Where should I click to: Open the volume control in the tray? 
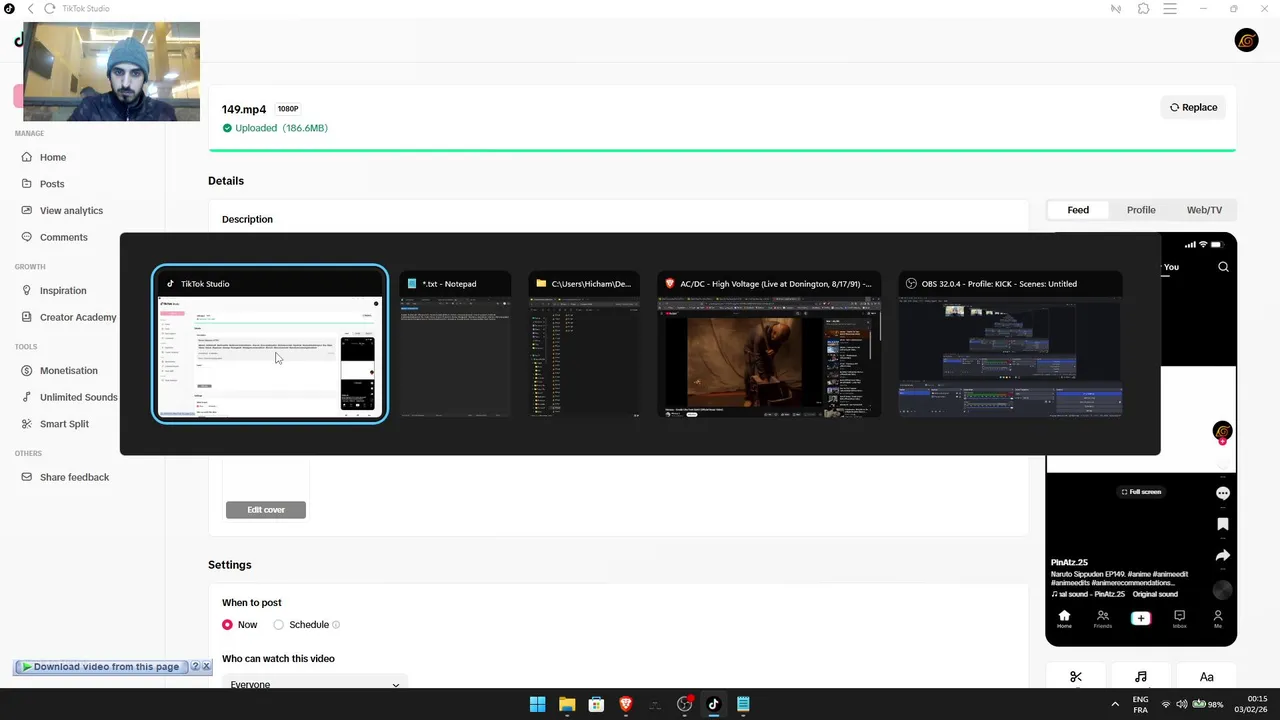click(x=1181, y=704)
